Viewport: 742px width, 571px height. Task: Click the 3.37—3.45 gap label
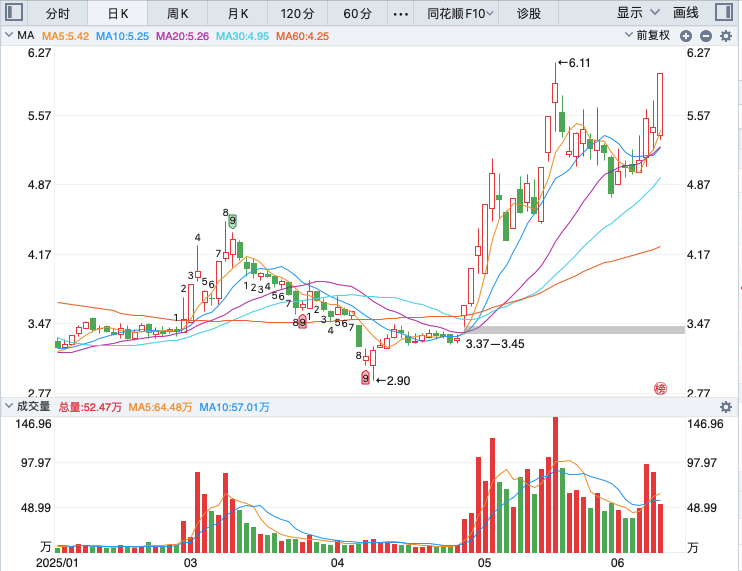coord(495,344)
